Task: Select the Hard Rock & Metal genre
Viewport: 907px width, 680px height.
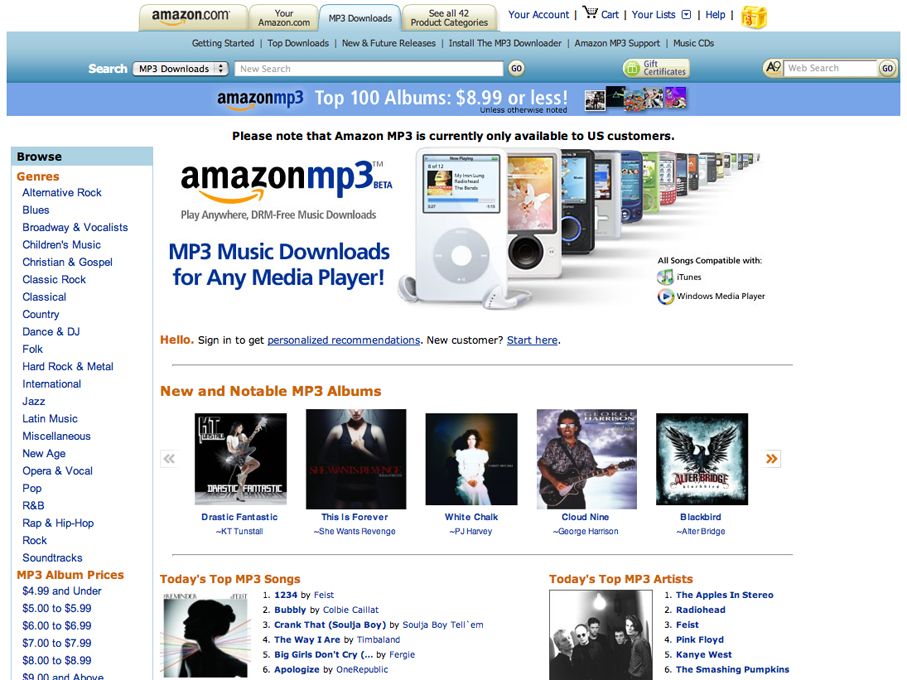Action: click(68, 367)
